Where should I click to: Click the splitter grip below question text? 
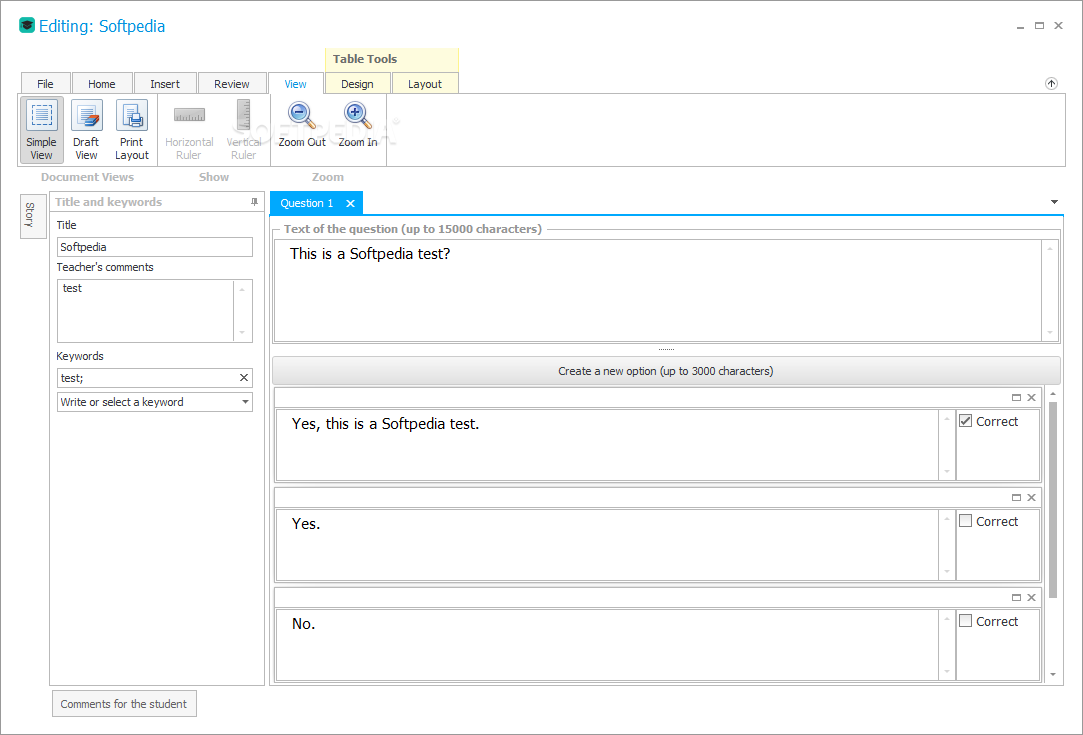(x=666, y=350)
